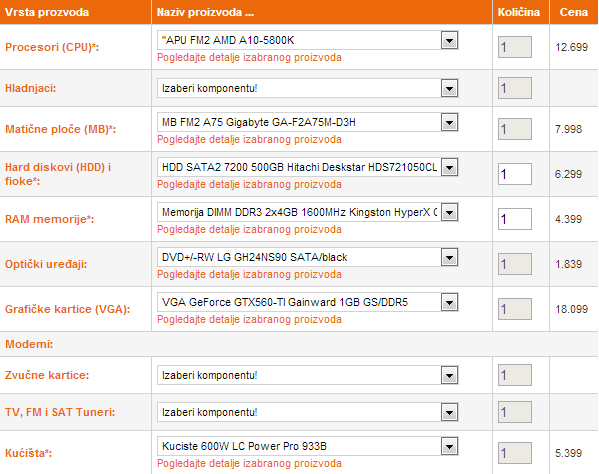599x474 pixels.
Task: Click the 'TV, FM i SAT Tuneri:' label
Action: [60, 412]
